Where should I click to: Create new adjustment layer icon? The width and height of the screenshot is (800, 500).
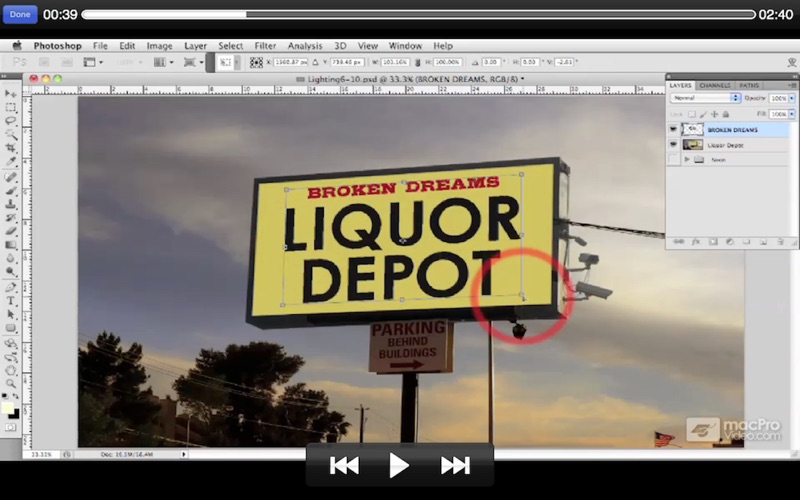[730, 242]
